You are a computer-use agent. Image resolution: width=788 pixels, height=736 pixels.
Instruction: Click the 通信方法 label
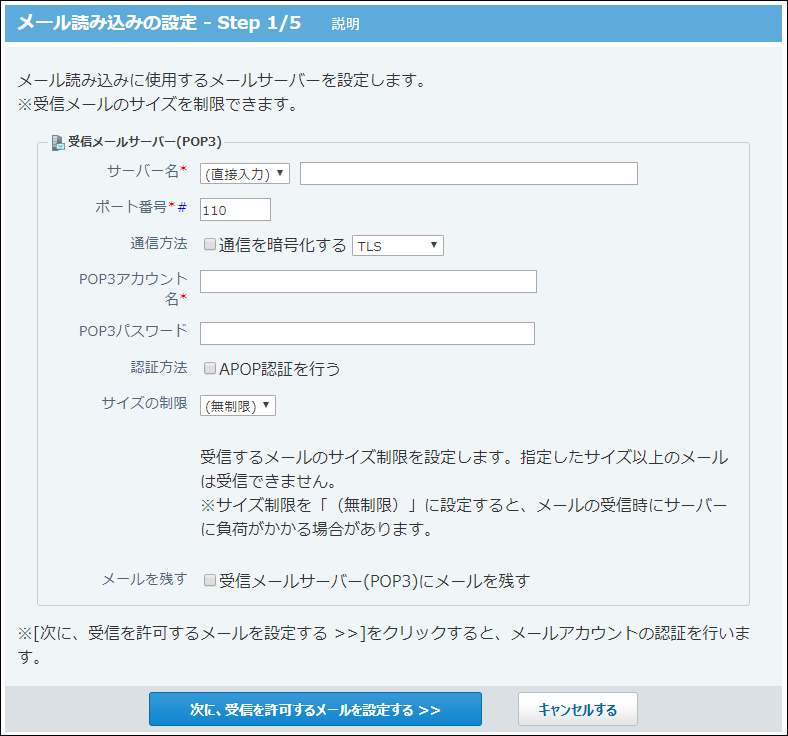tap(159, 244)
